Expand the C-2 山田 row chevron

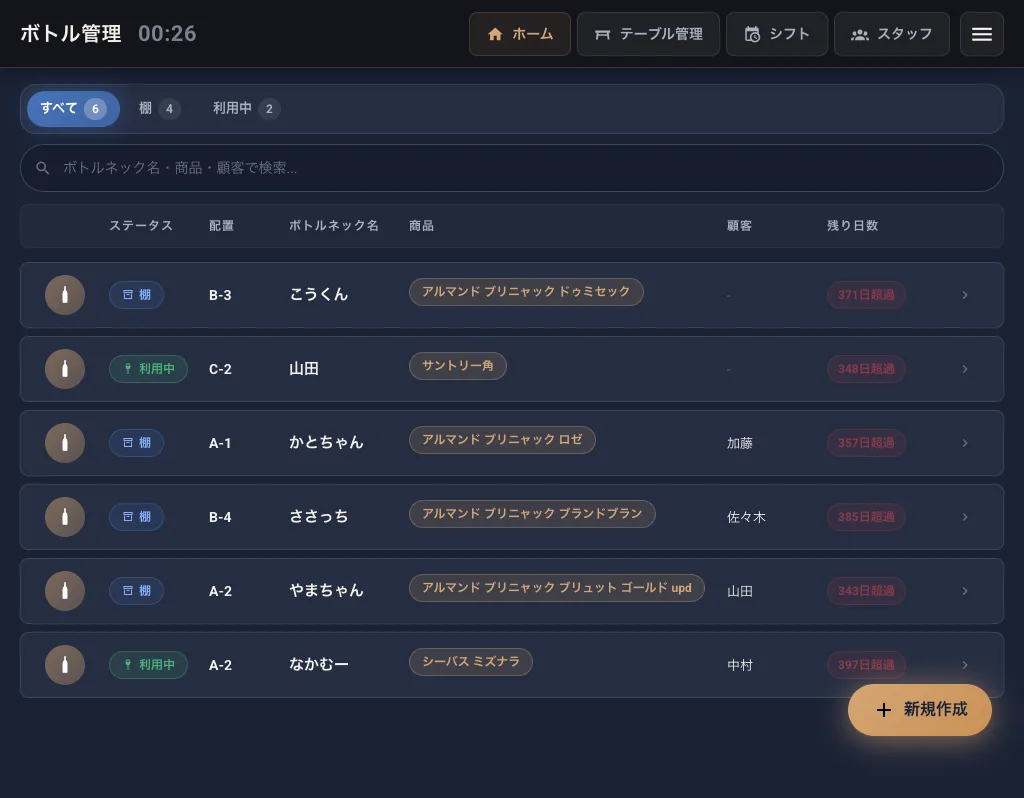[965, 369]
